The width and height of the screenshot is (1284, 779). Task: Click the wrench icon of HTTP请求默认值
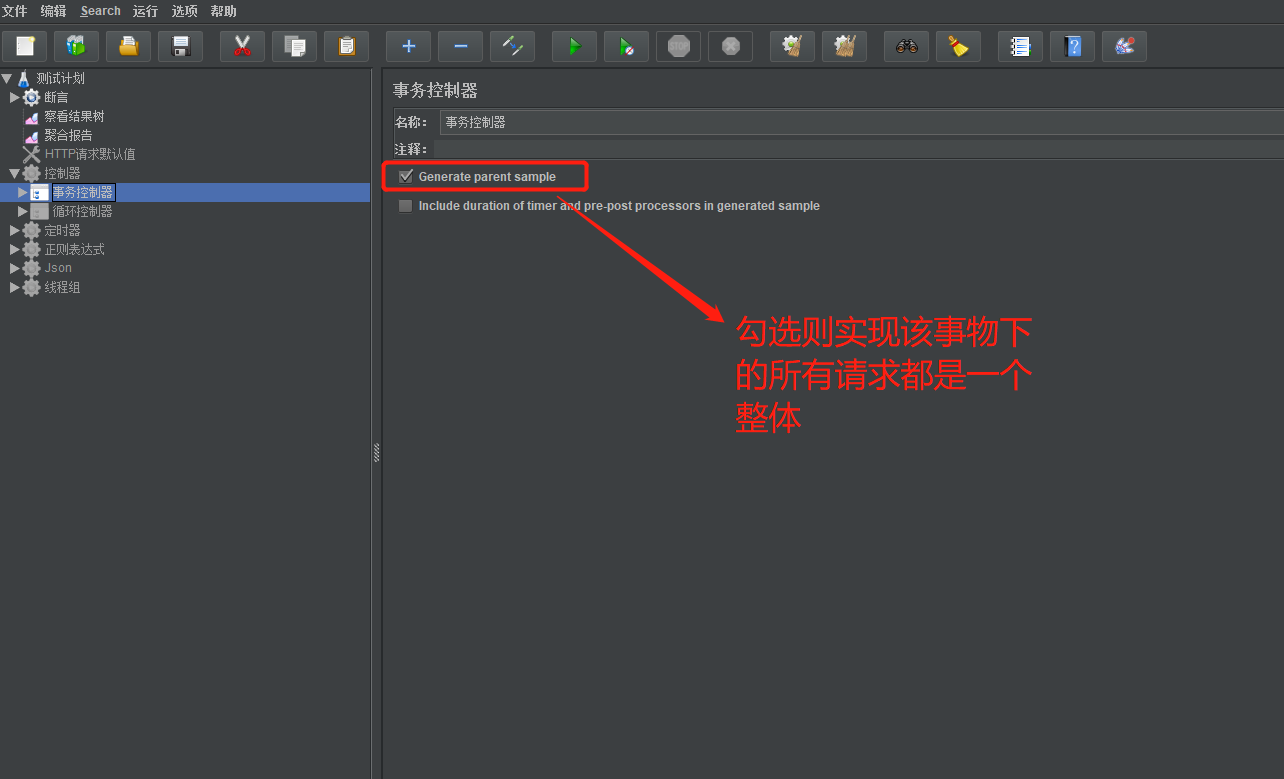pyautogui.click(x=32, y=154)
